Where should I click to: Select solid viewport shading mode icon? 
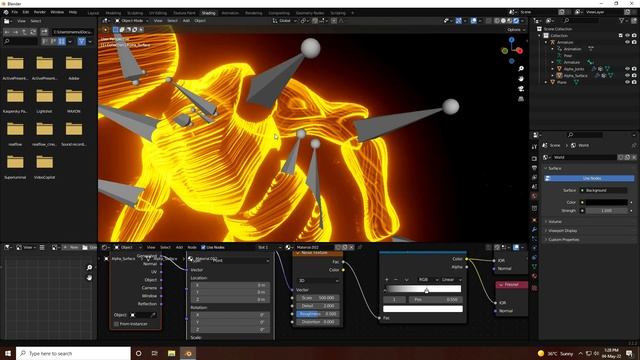point(503,20)
